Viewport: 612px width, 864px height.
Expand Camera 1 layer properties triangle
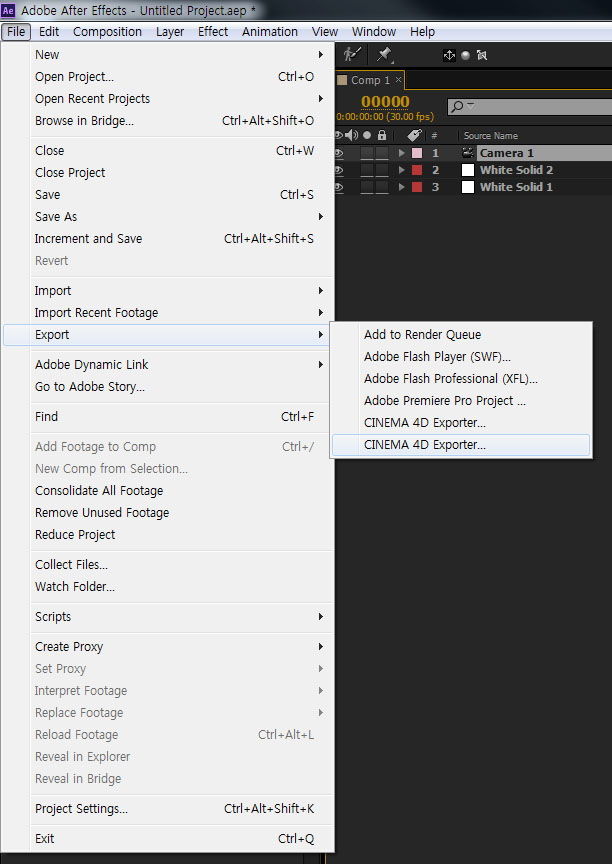(402, 153)
